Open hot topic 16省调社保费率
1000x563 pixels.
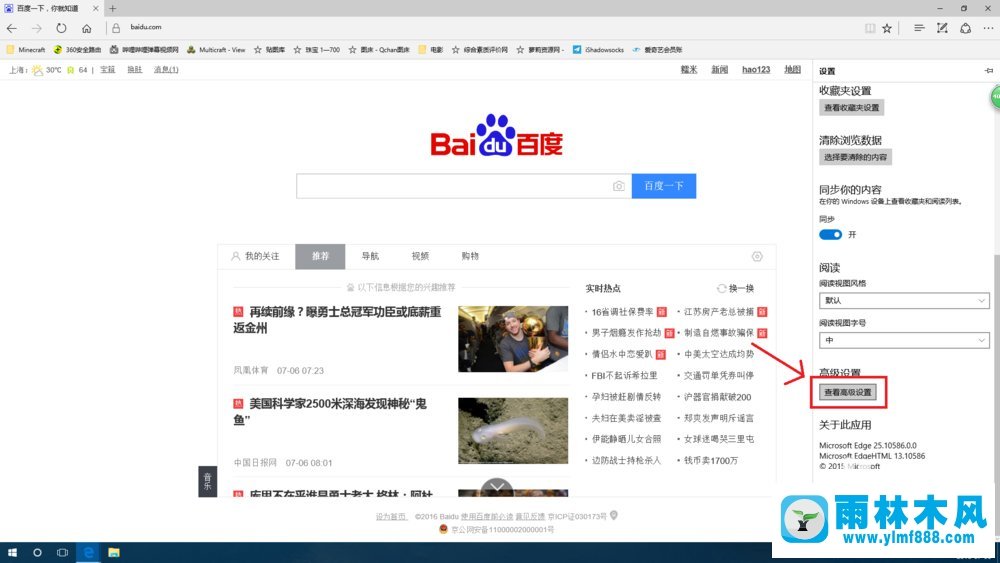point(622,312)
